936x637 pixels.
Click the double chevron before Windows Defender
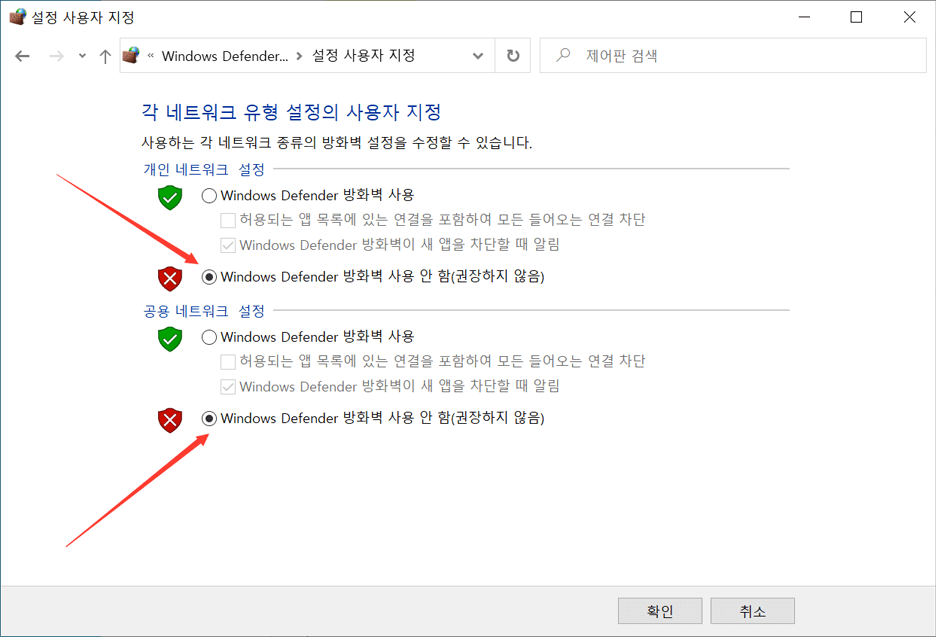150,56
